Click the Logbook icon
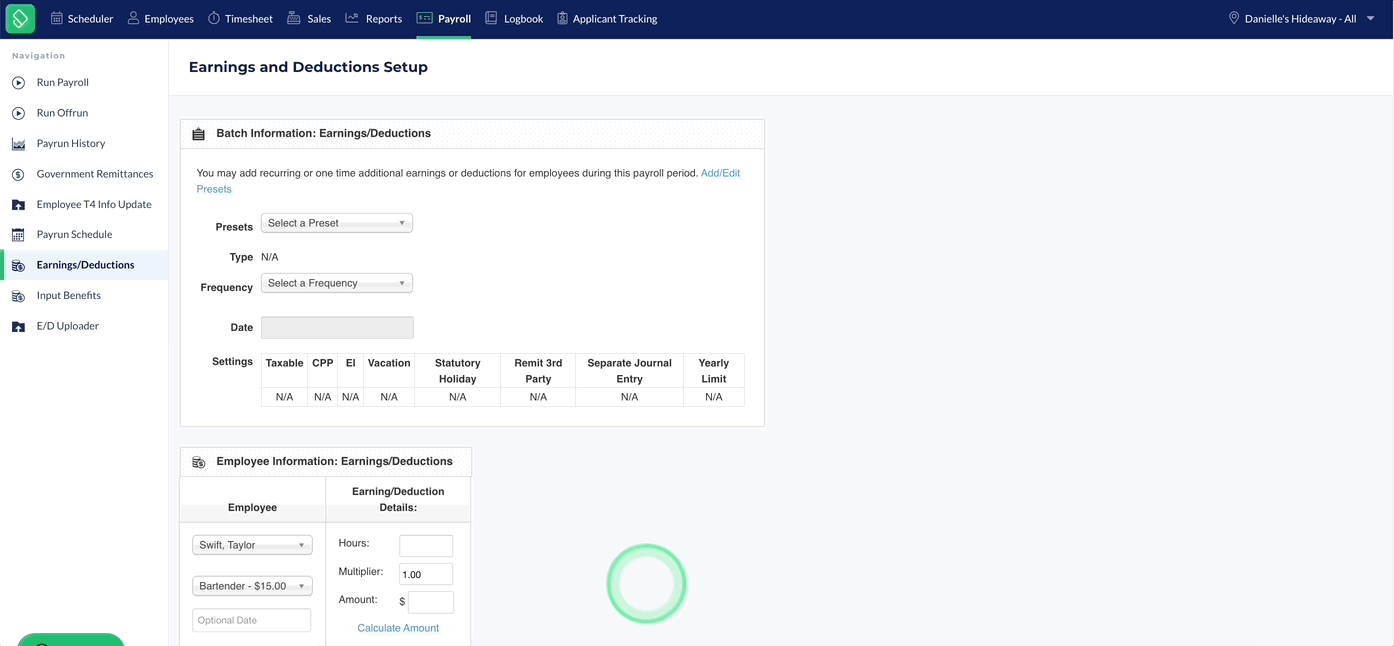 point(491,18)
